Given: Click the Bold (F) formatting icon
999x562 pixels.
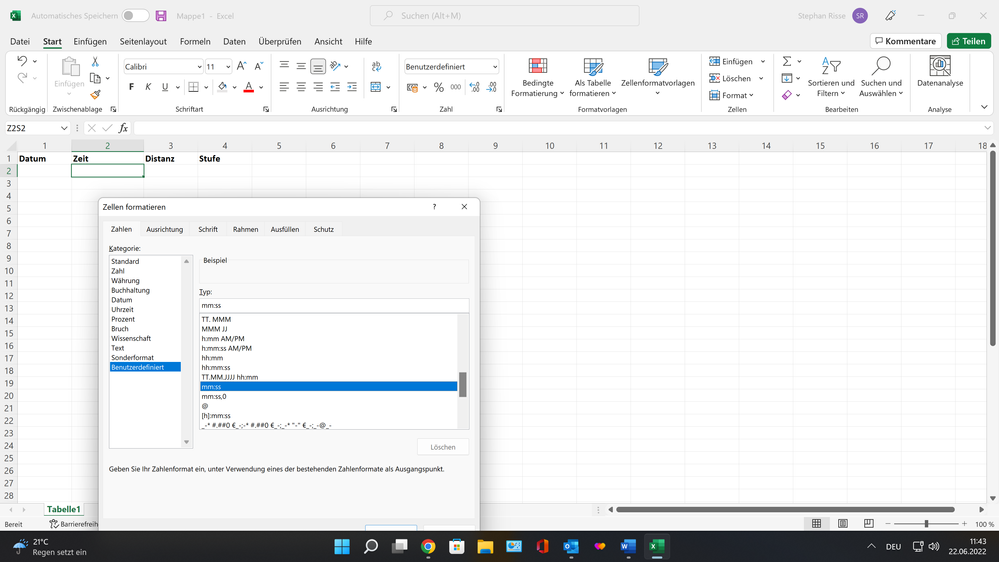Looking at the screenshot, I should pos(131,87).
